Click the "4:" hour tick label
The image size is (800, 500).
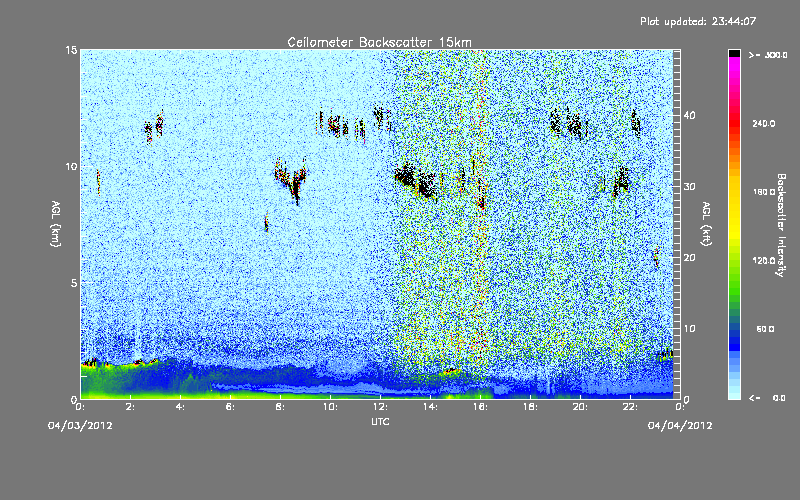[181, 407]
